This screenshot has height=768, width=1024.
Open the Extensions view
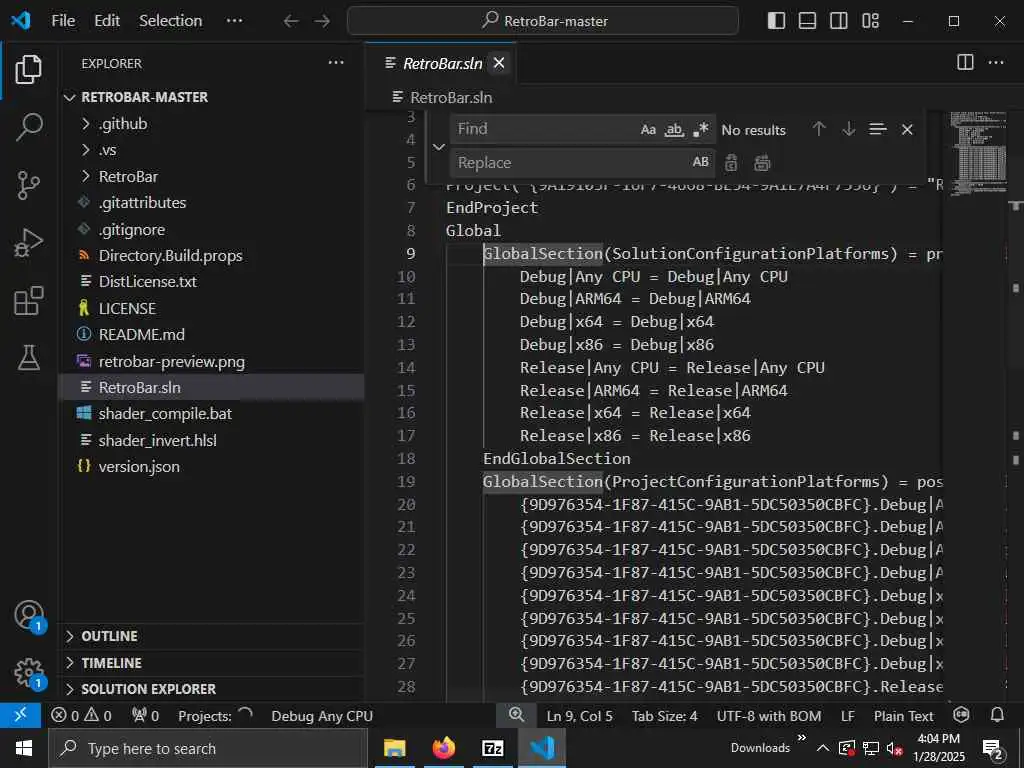pyautogui.click(x=28, y=300)
